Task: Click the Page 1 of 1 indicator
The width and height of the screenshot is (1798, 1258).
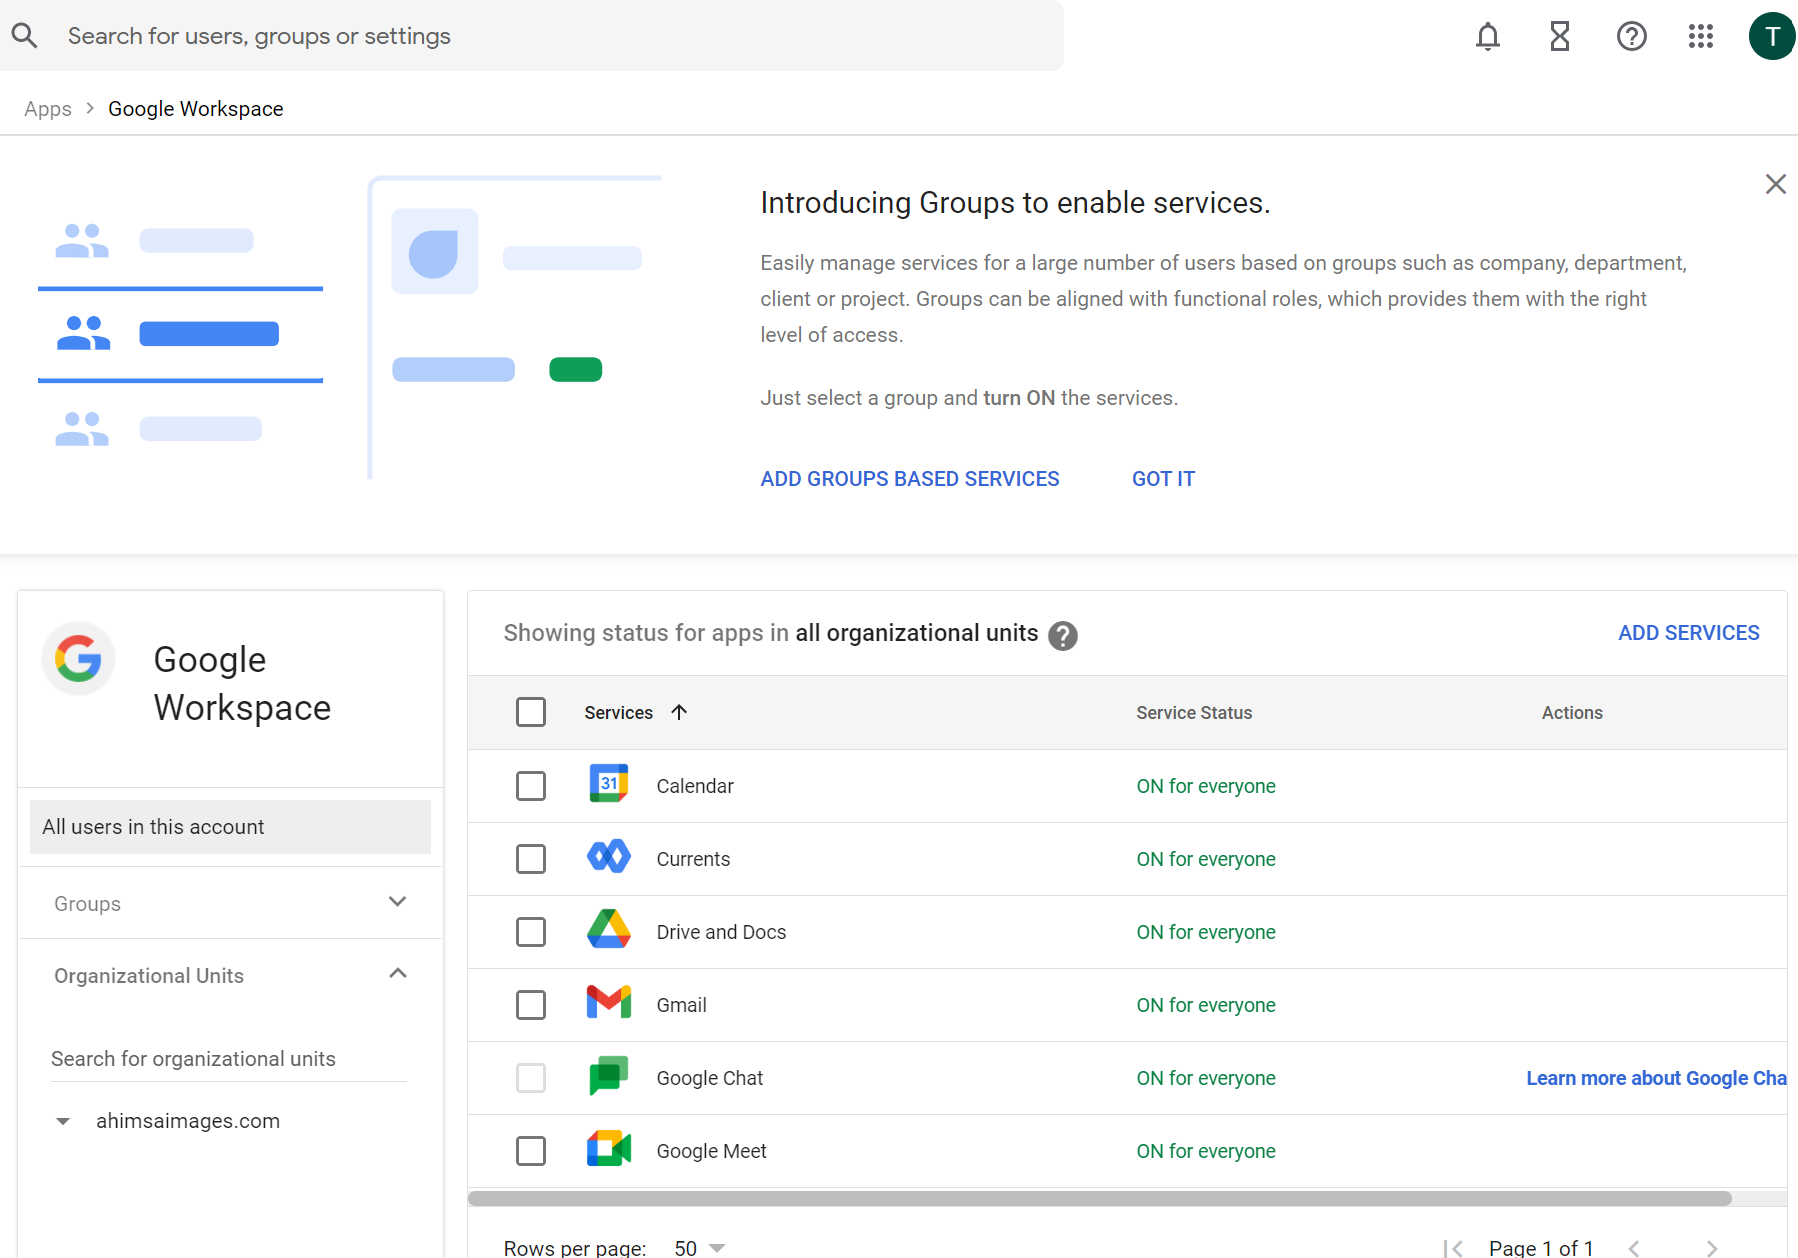Action: 1541,1248
